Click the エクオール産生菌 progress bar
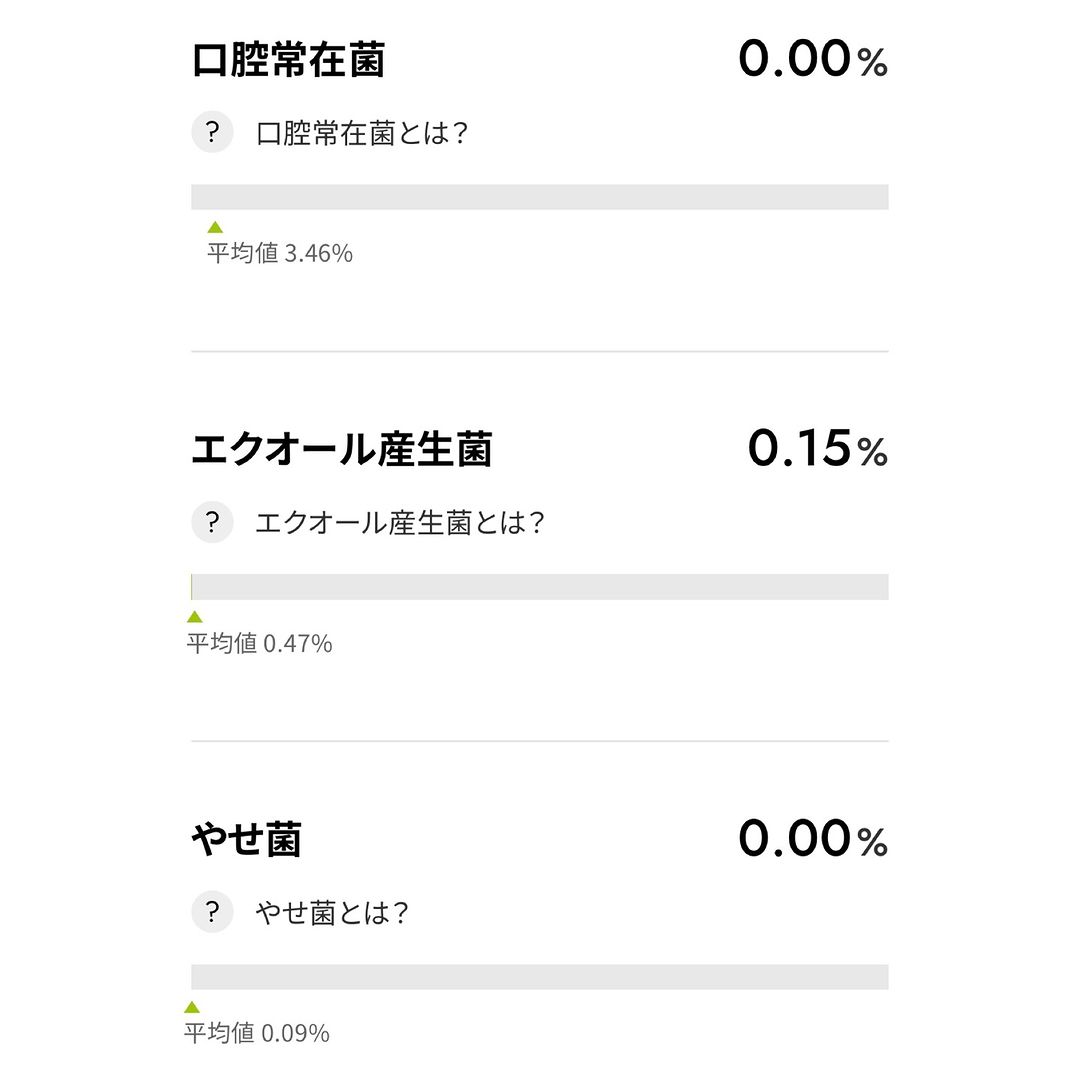 point(540,587)
